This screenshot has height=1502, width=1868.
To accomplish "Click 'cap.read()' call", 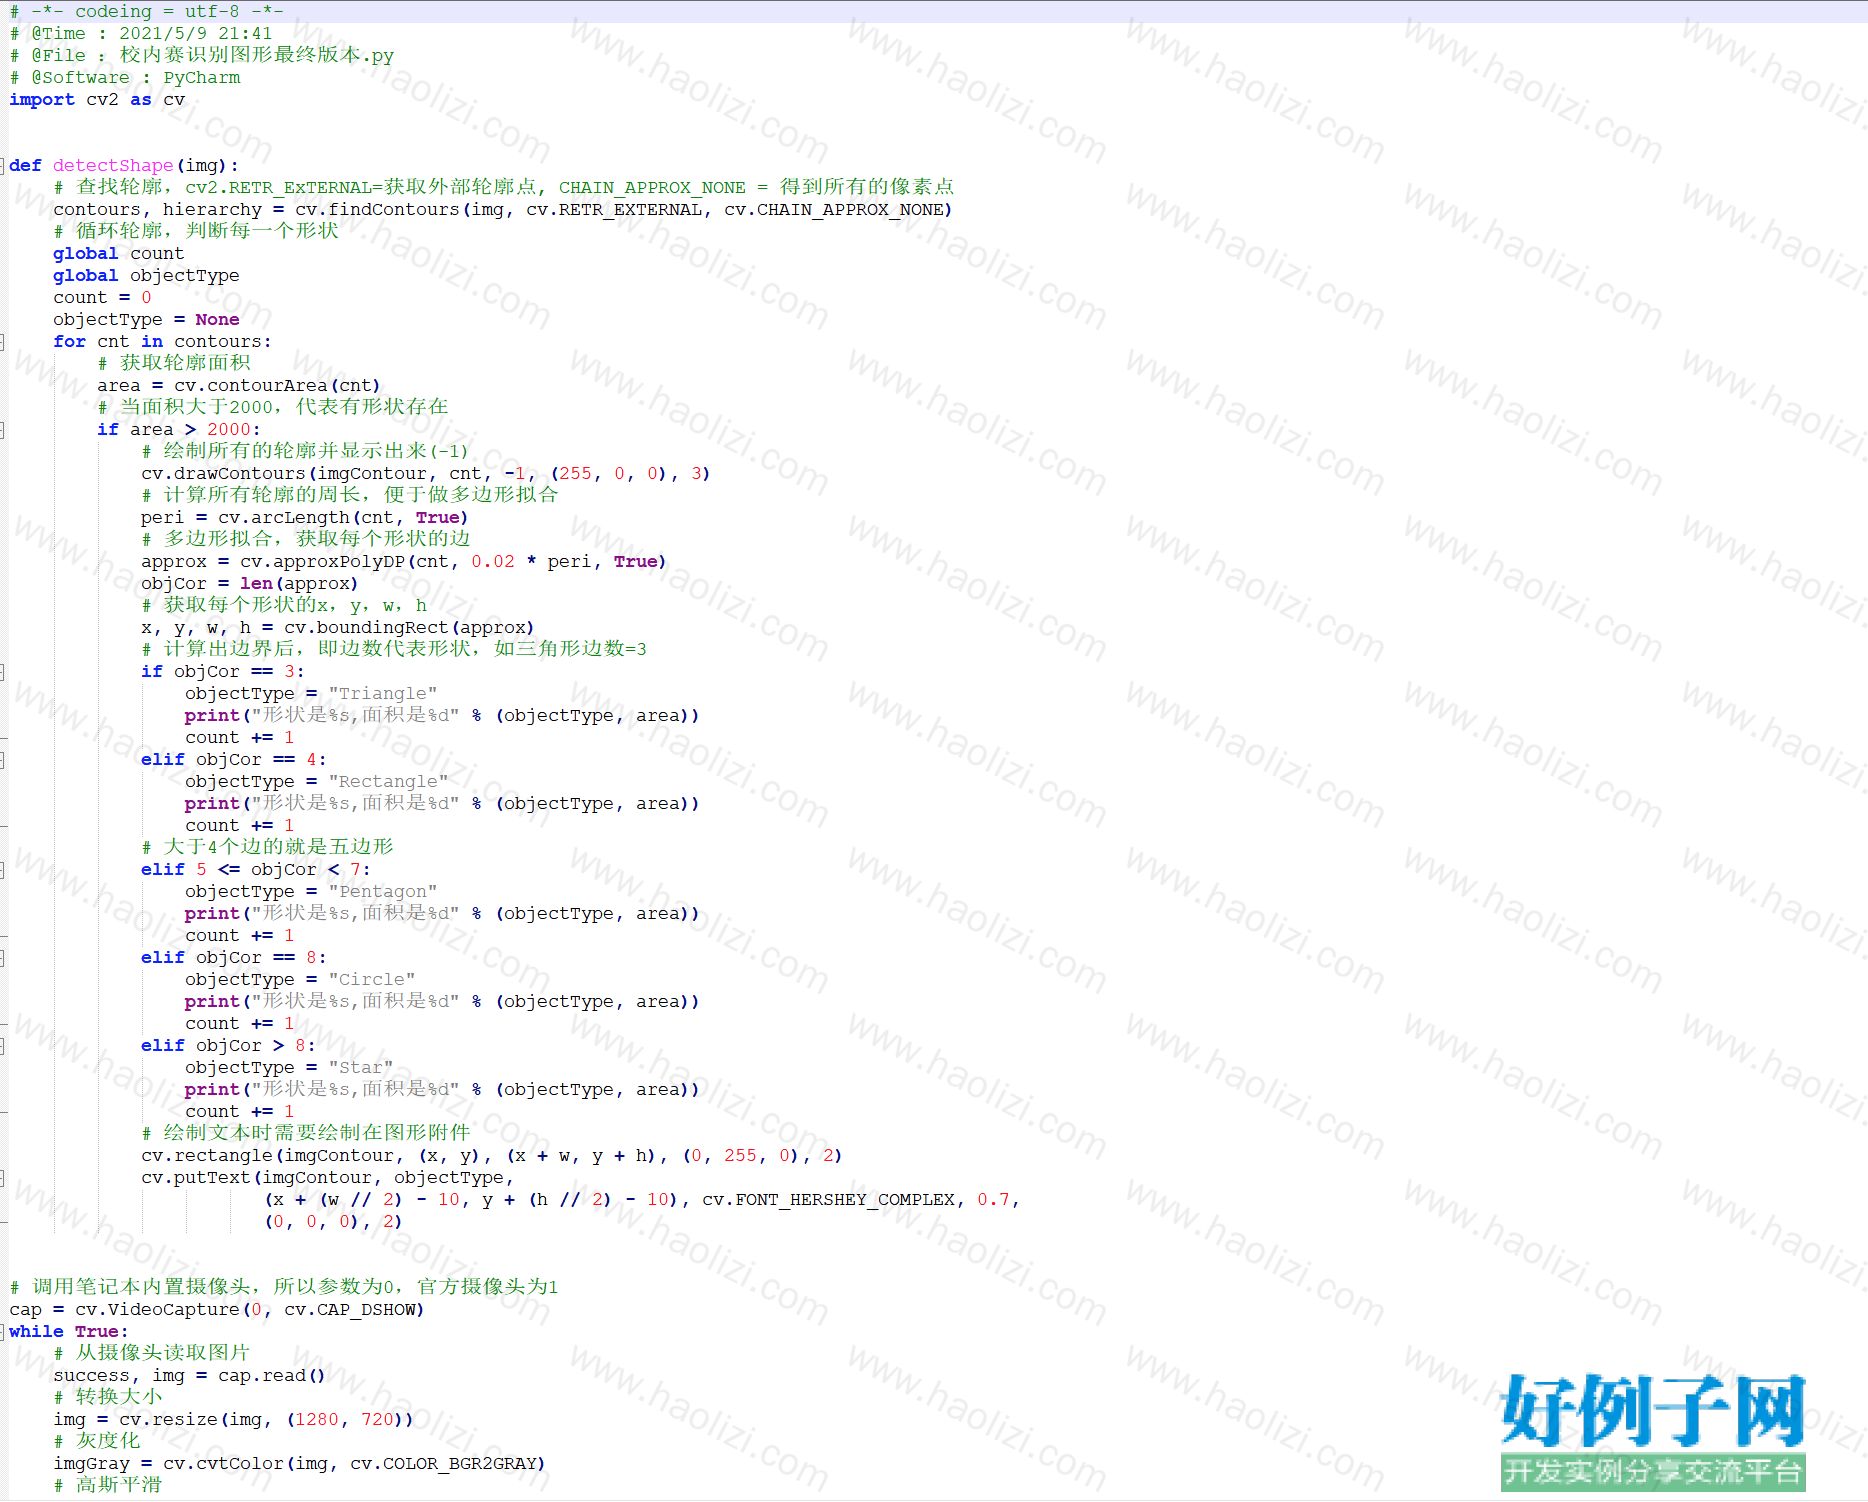I will click(x=272, y=1376).
